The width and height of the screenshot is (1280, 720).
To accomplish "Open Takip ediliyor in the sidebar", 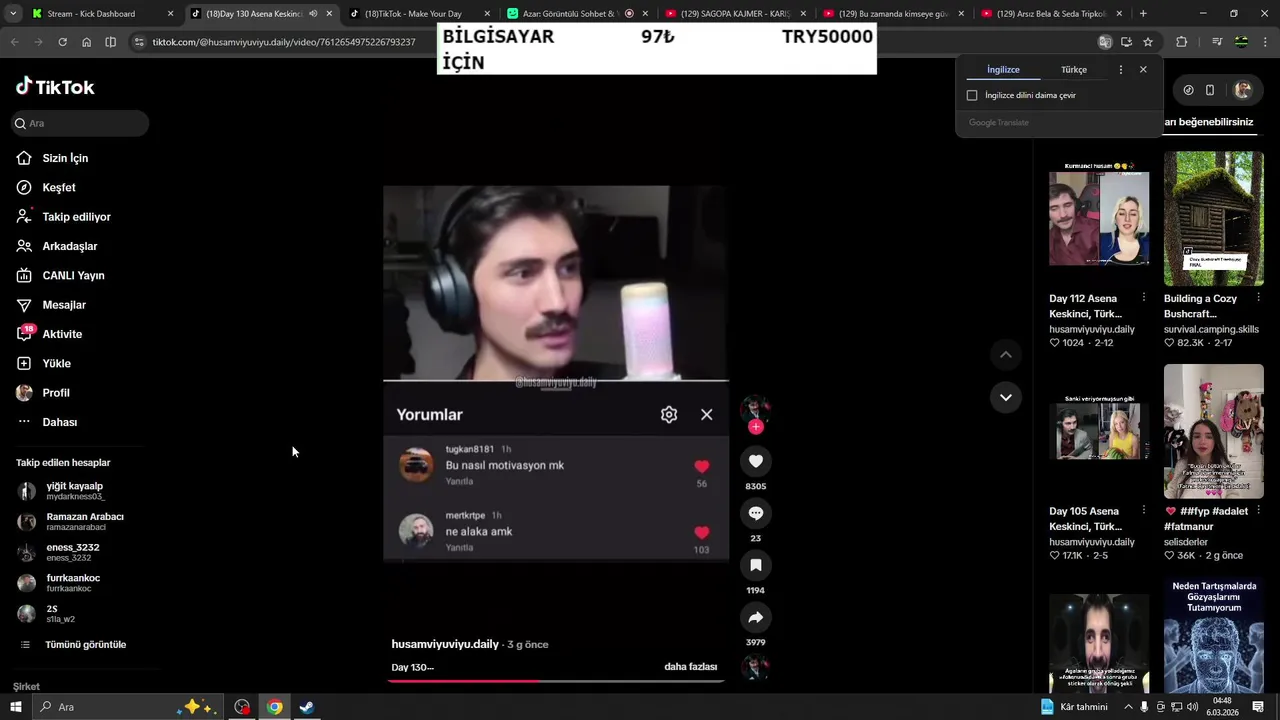I will point(63,217).
